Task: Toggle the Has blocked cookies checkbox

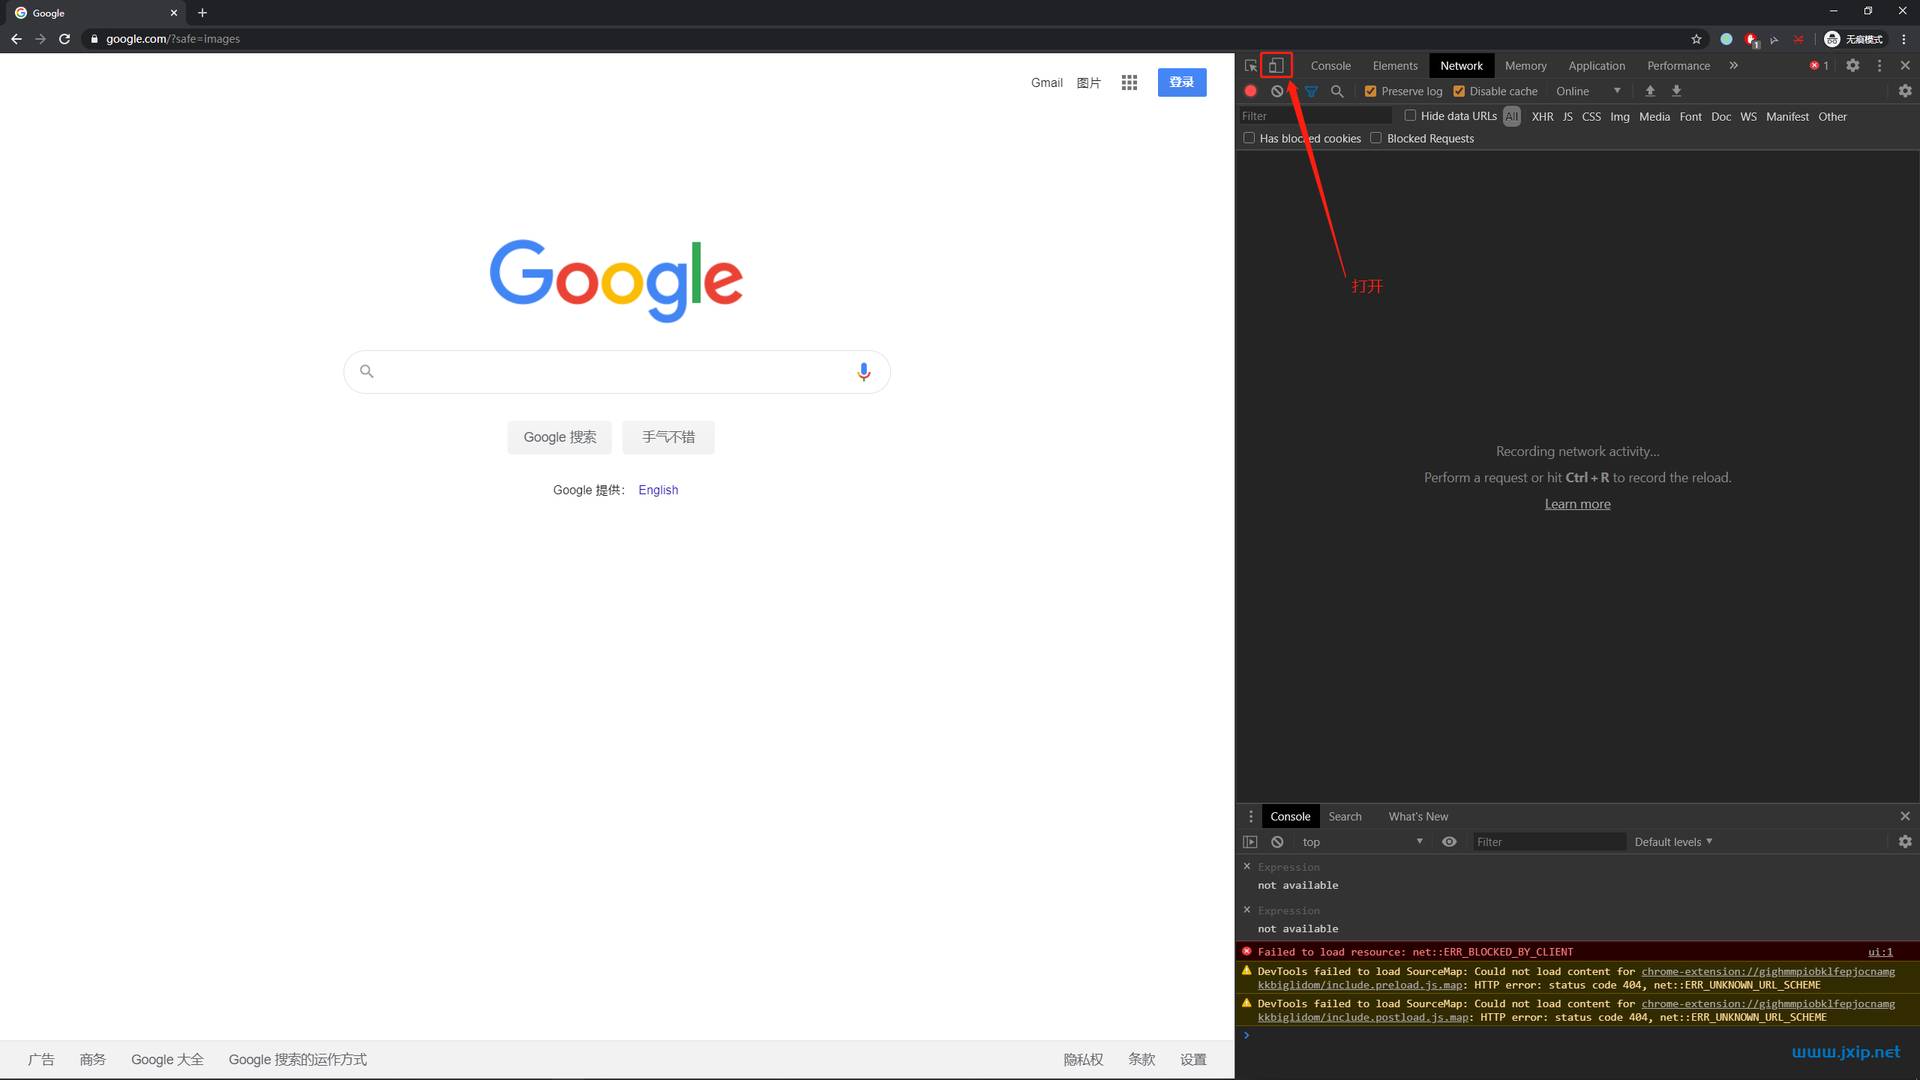Action: 1250,138
